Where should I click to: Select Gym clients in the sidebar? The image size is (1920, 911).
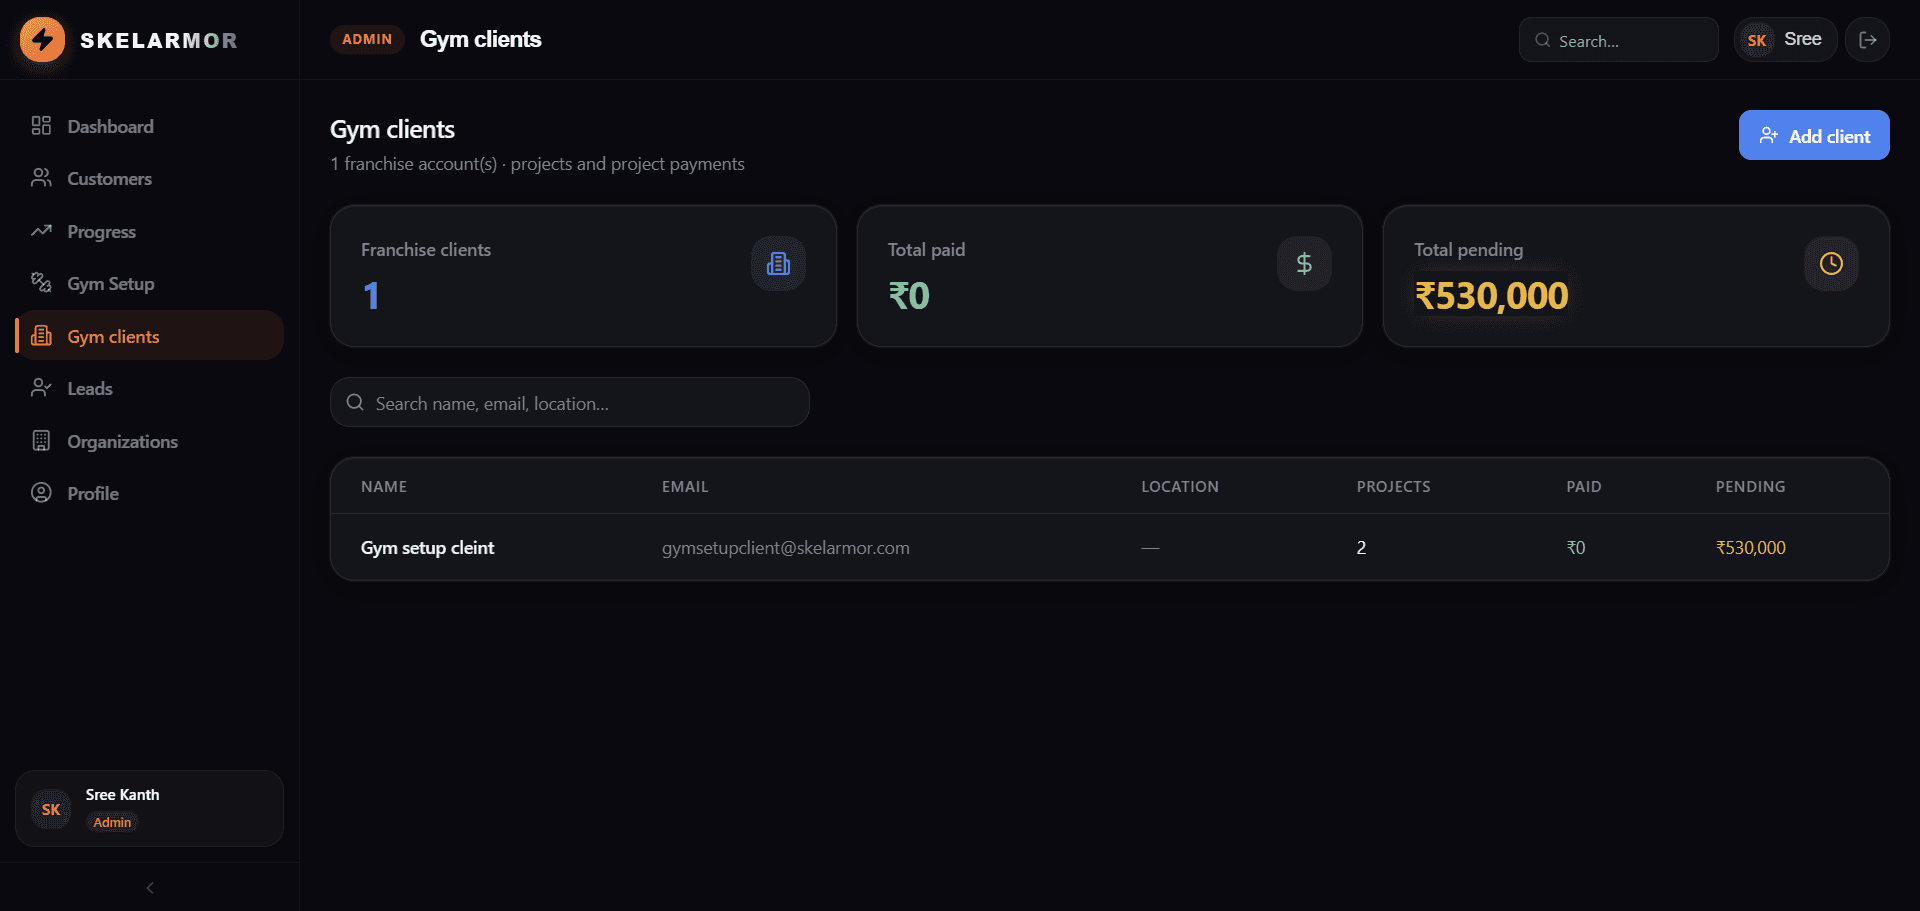(150, 336)
